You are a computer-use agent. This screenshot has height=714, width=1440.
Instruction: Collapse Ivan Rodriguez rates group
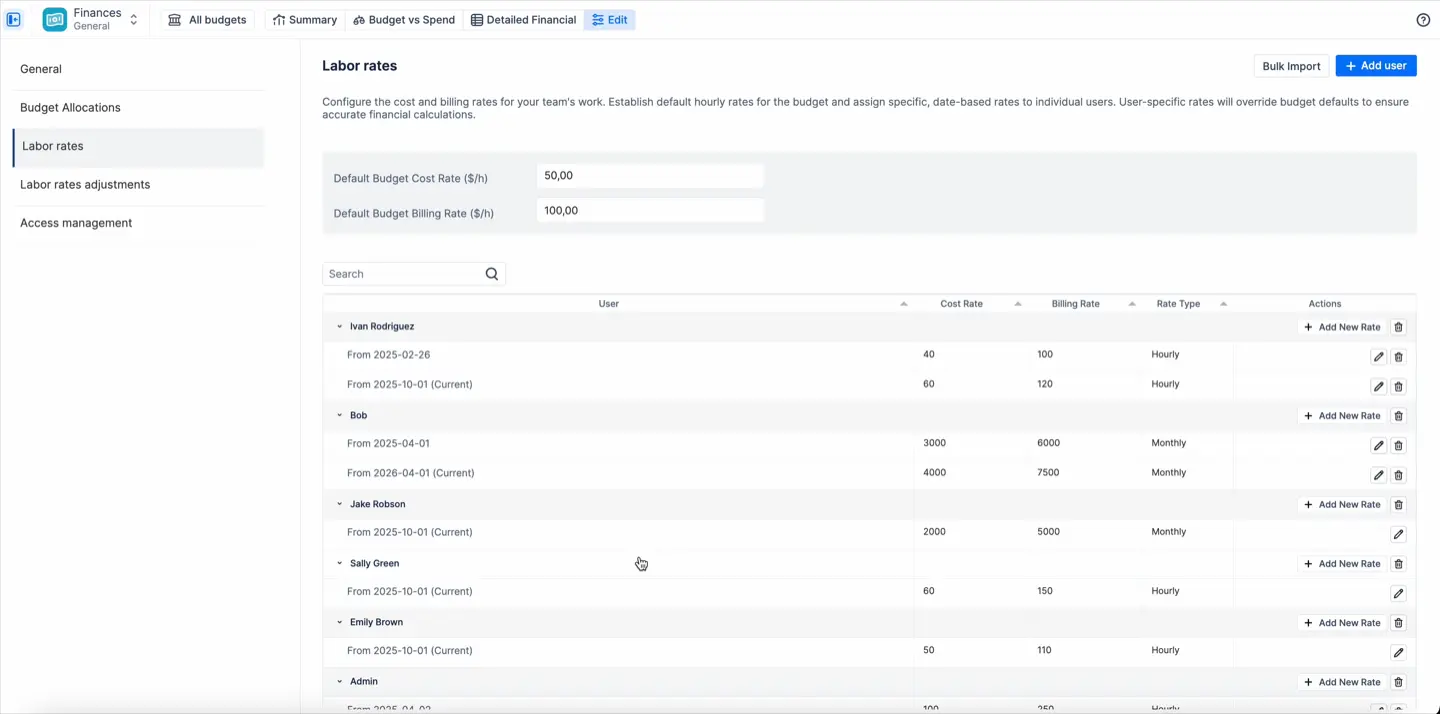click(340, 327)
